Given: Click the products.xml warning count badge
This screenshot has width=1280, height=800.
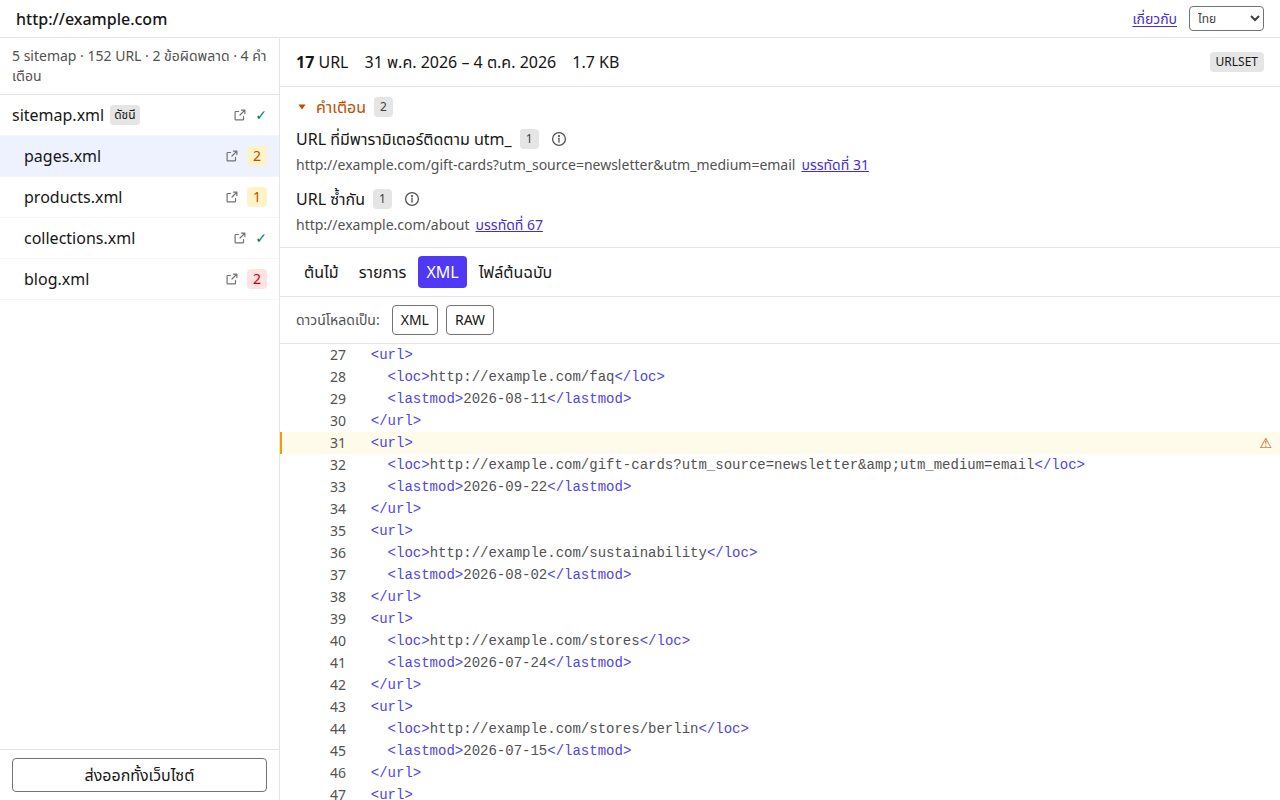Looking at the screenshot, I should tap(257, 197).
